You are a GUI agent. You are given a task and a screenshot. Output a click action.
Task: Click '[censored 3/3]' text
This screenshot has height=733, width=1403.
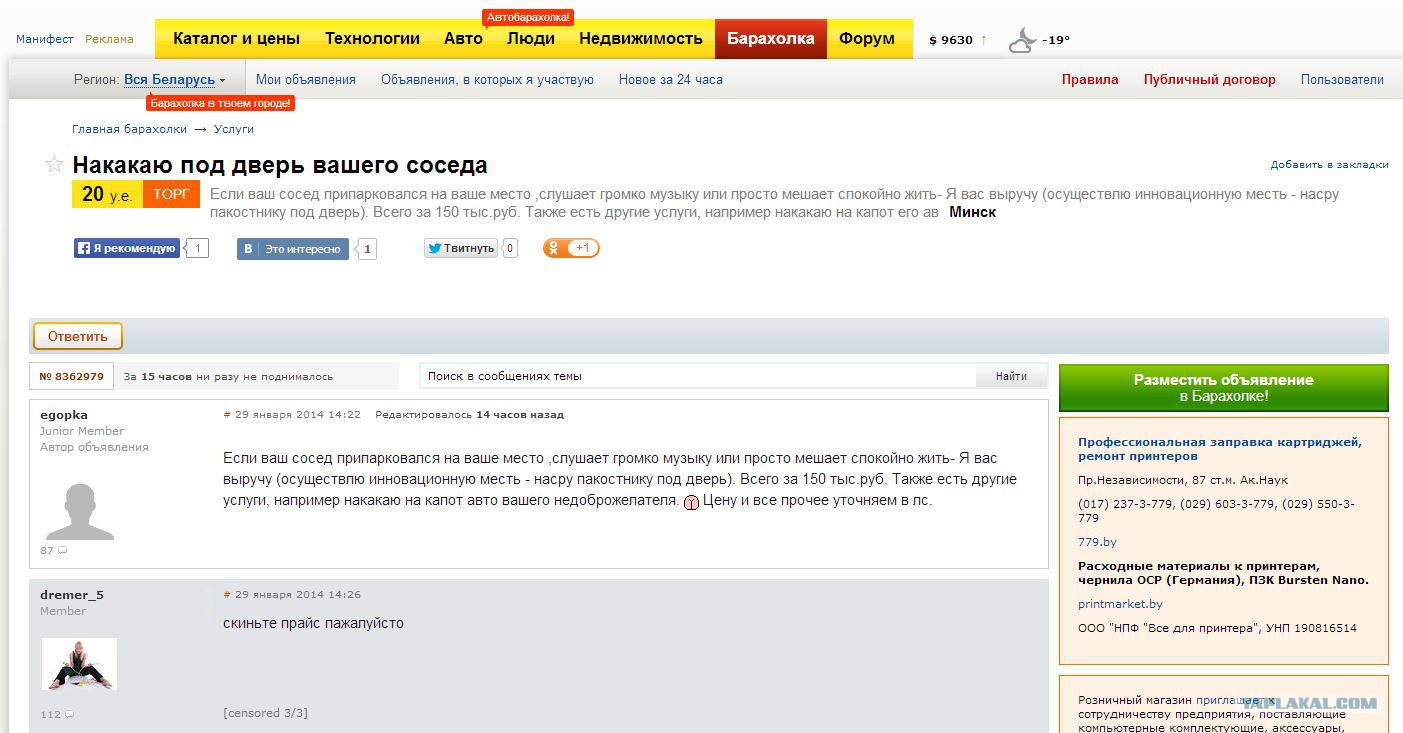tap(265, 713)
